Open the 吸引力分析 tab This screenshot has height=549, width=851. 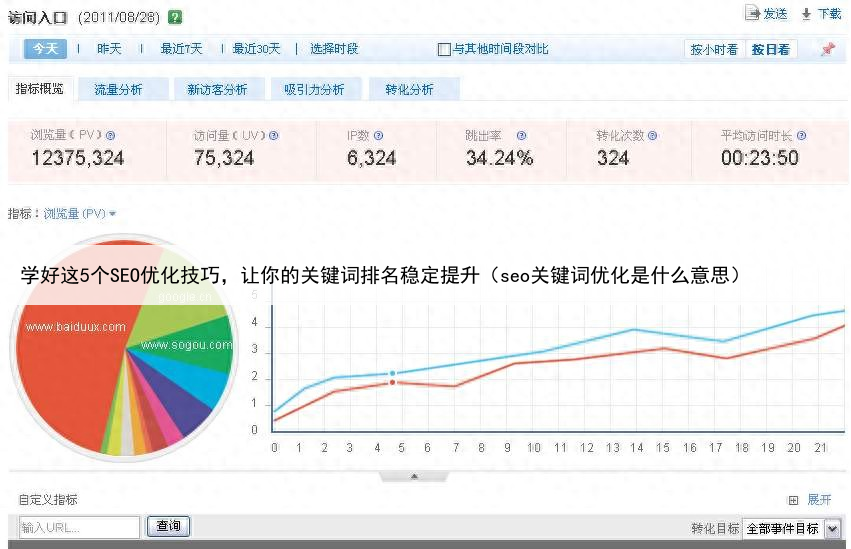(x=316, y=90)
